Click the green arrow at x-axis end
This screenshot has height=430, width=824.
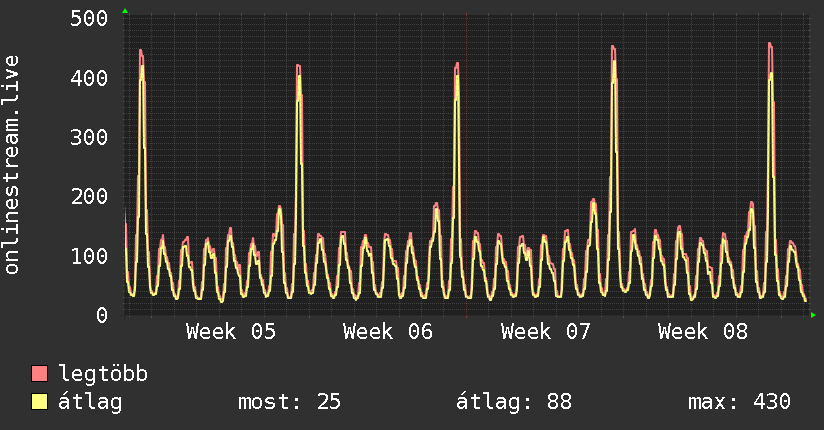coord(813,315)
